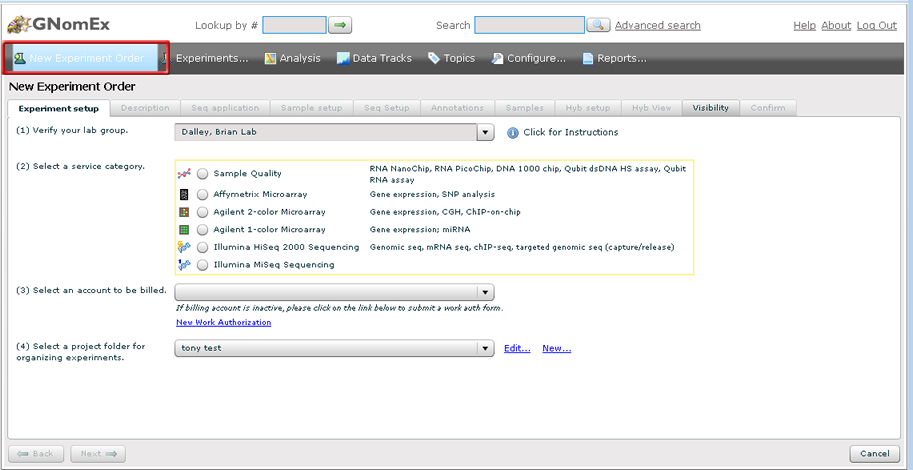This screenshot has height=470, width=913.
Task: Click the Agilent 2-color Microarray icon
Action: pyautogui.click(x=184, y=212)
